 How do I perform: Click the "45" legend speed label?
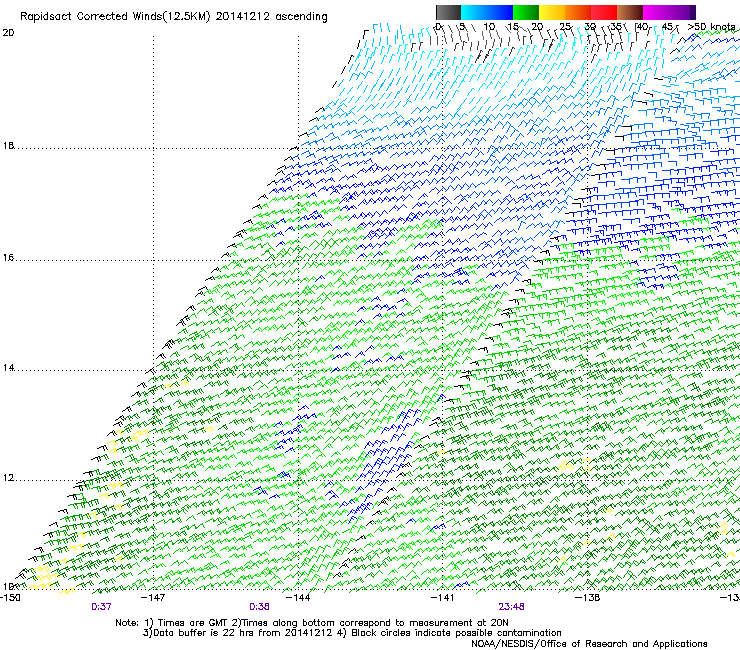click(x=667, y=27)
